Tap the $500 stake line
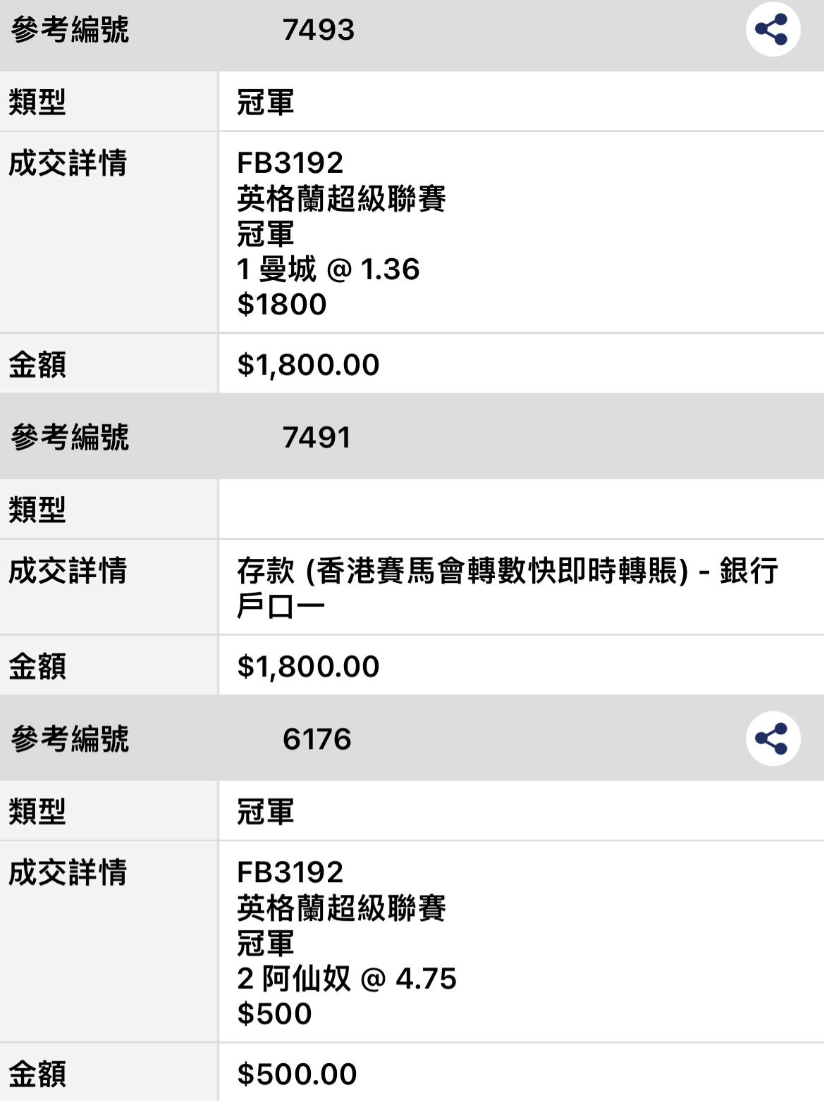The image size is (824, 1101). pos(274,1013)
